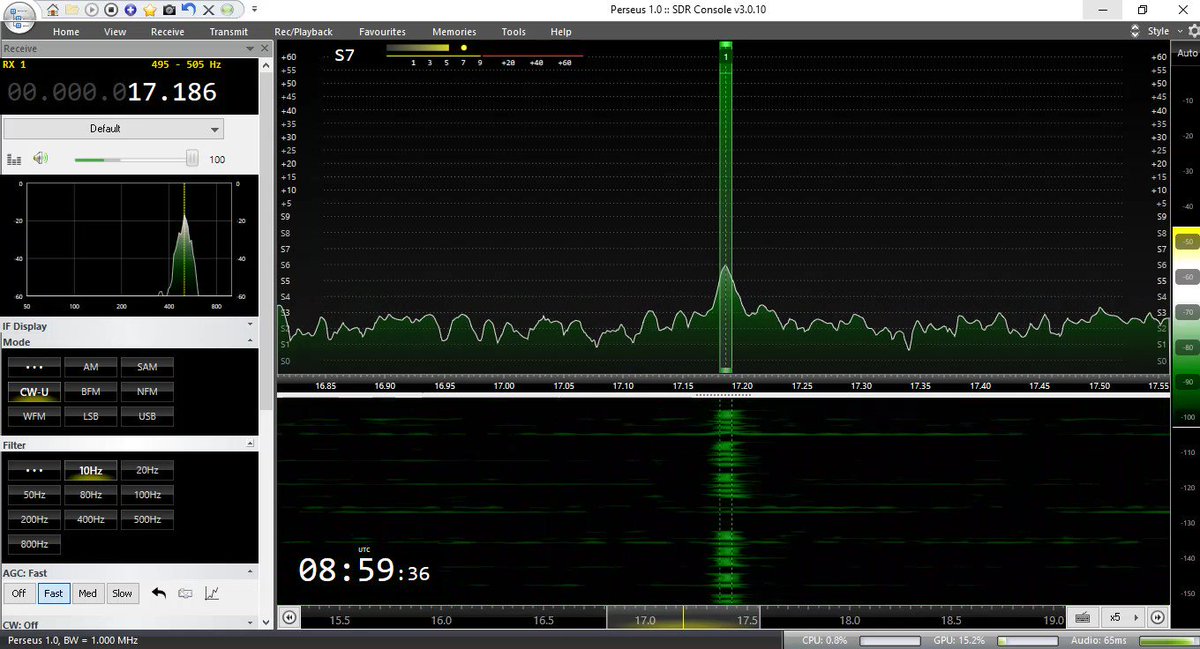Click the AGC graph chart icon
The height and width of the screenshot is (649, 1200).
[212, 593]
